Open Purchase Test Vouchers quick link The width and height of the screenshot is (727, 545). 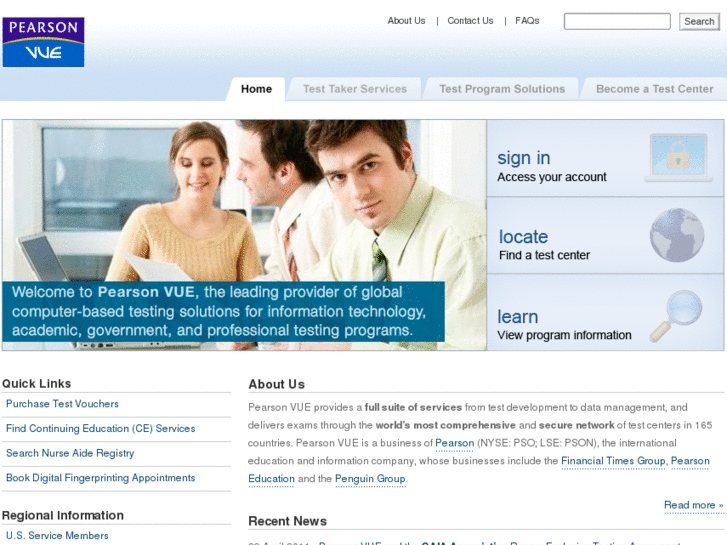tap(62, 404)
